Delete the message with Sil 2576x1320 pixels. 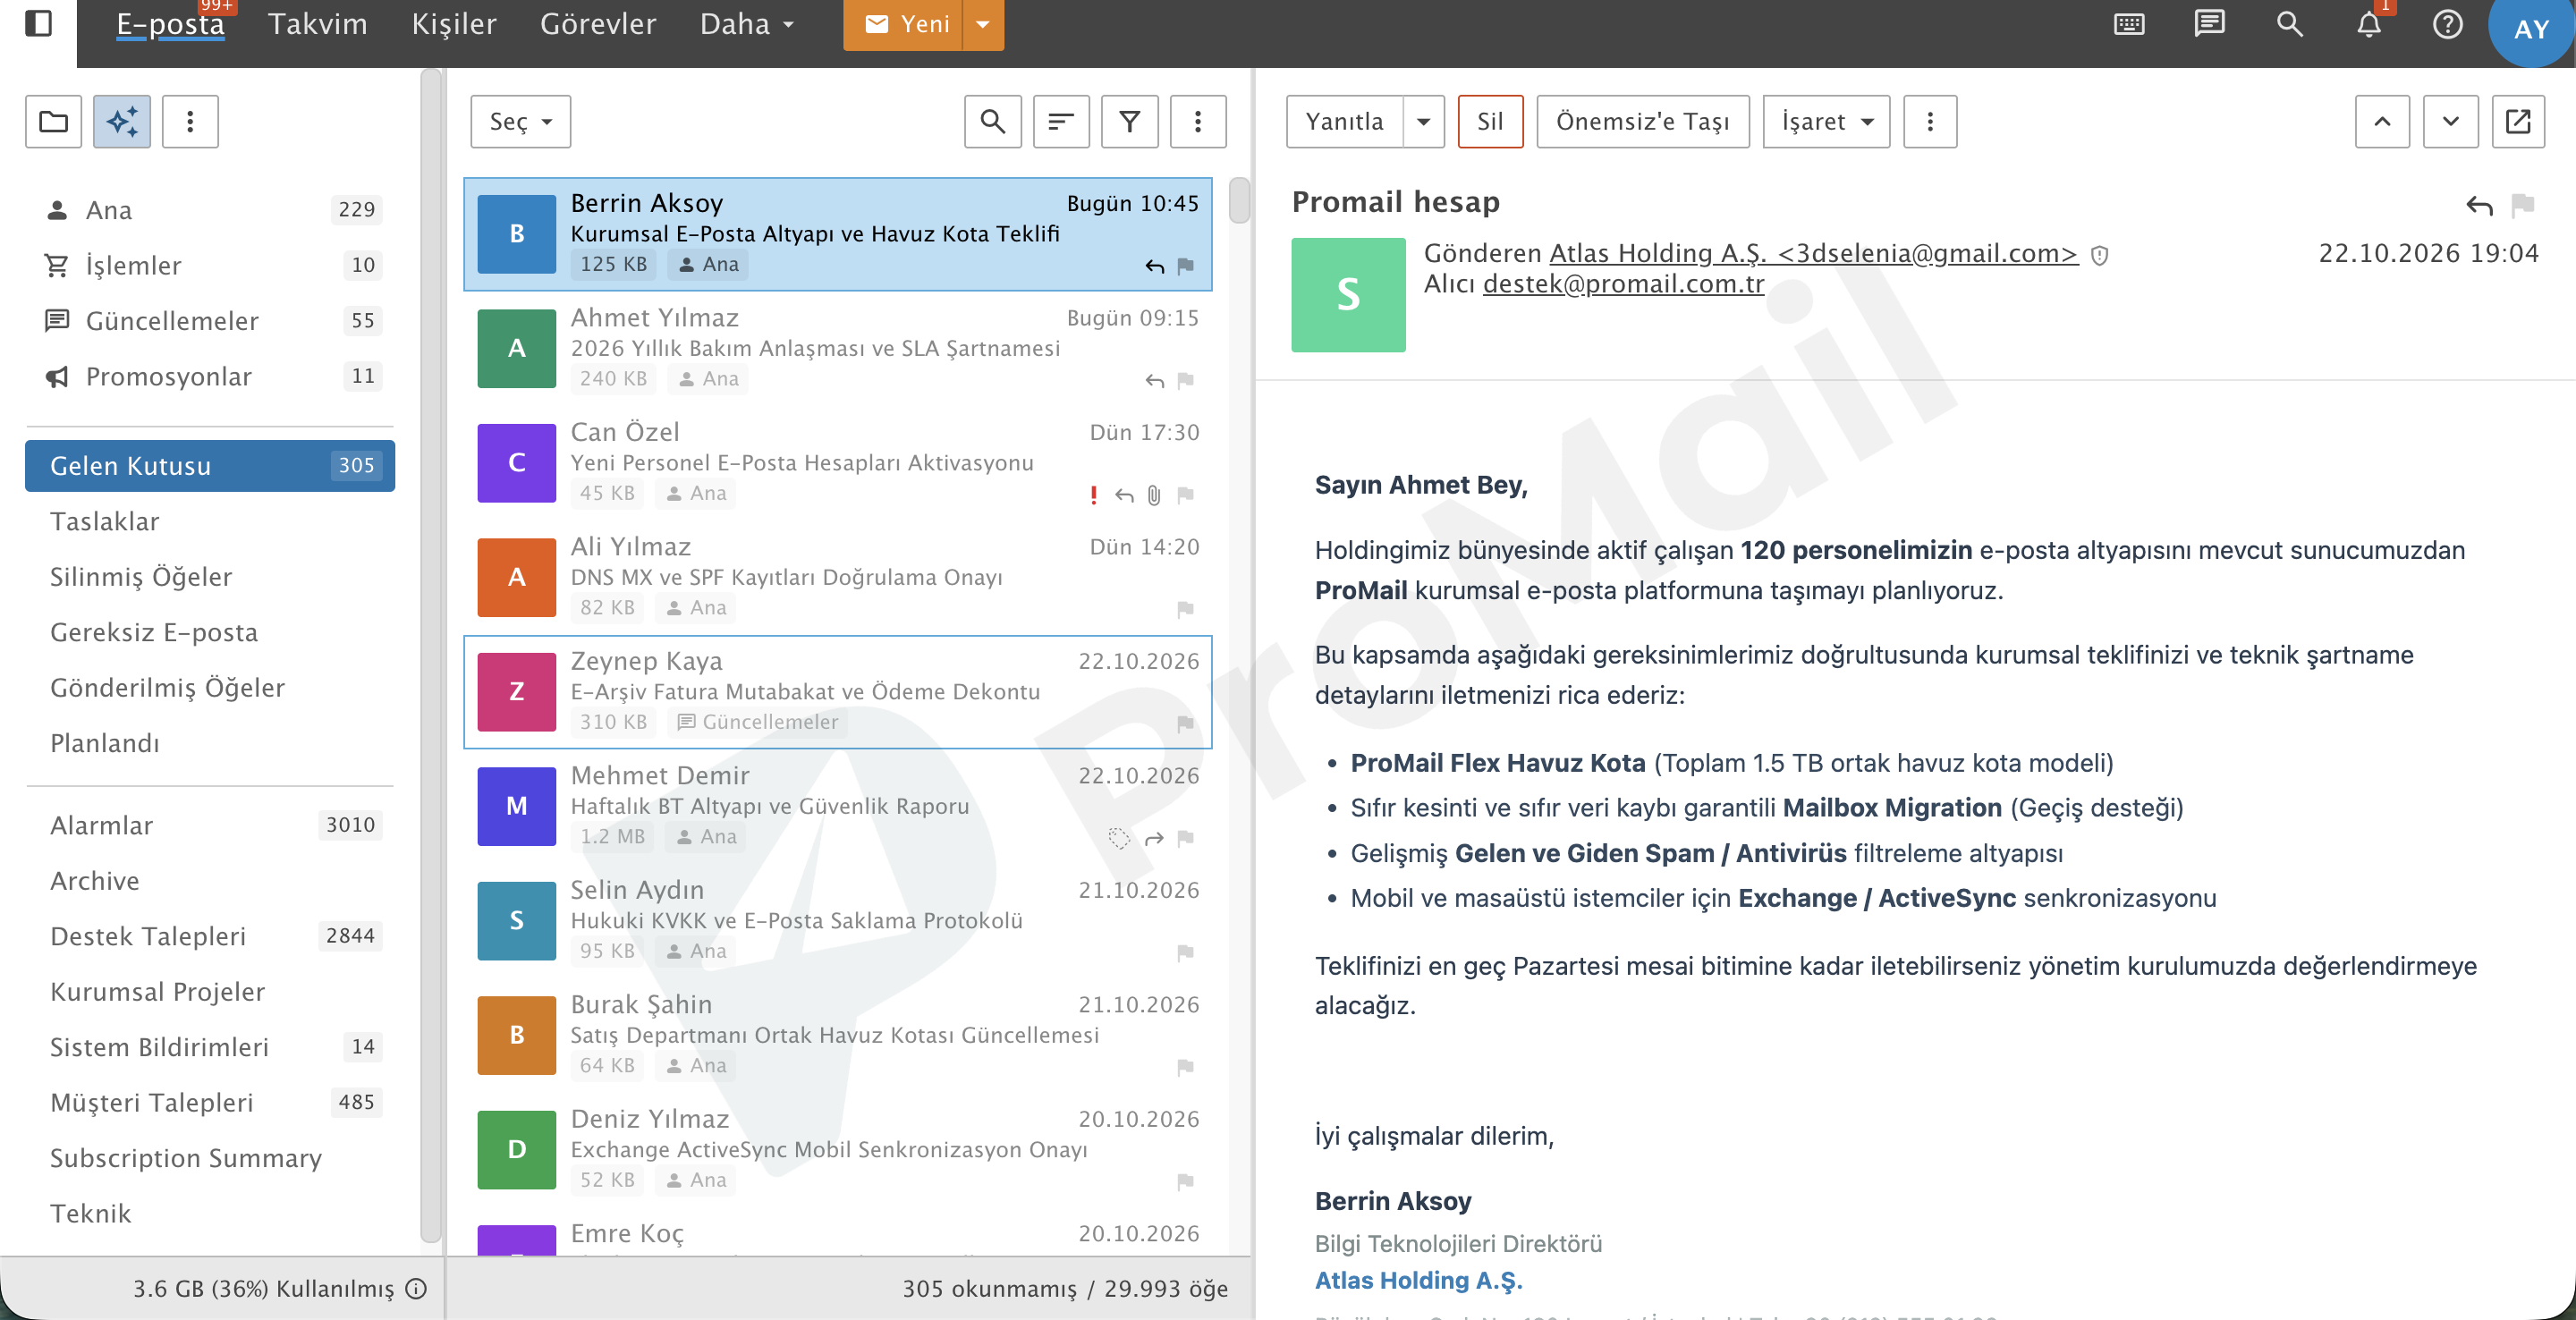[1490, 121]
